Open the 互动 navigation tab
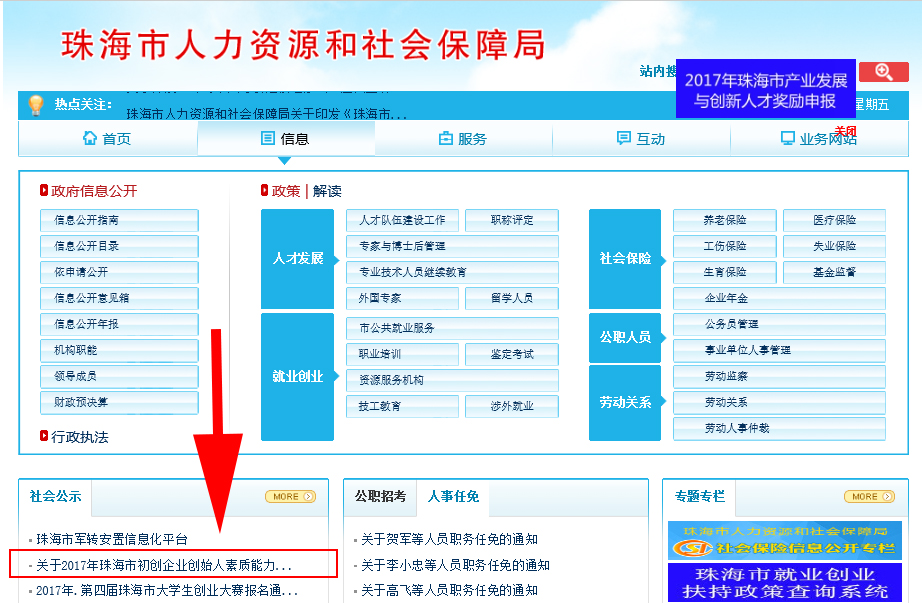Screen dimensions: 922x603 pyautogui.click(x=641, y=139)
